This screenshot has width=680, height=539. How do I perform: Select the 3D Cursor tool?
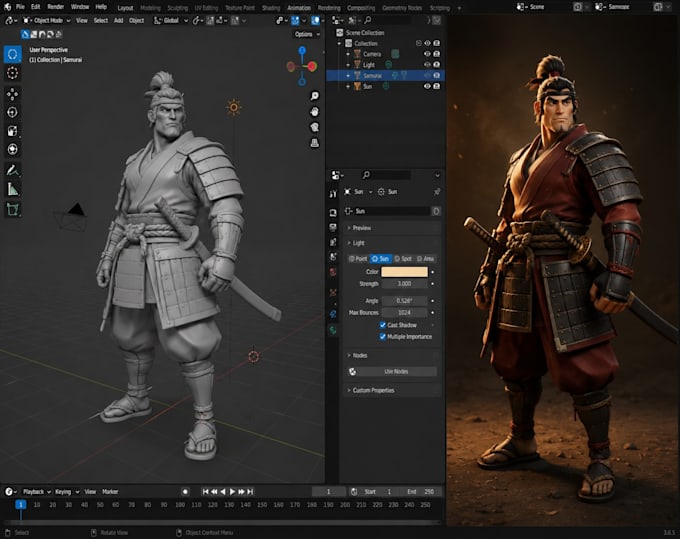(13, 73)
